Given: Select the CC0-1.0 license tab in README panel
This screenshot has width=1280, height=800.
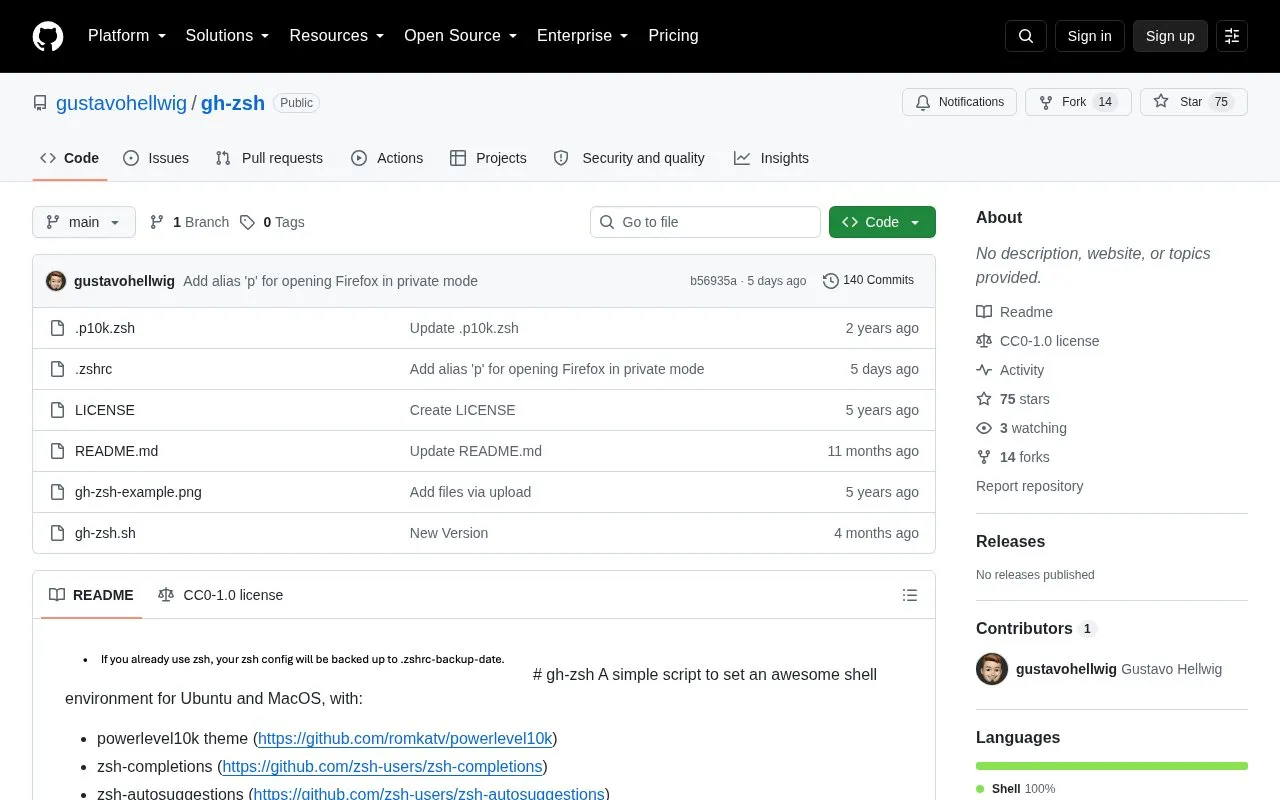Looking at the screenshot, I should point(221,595).
